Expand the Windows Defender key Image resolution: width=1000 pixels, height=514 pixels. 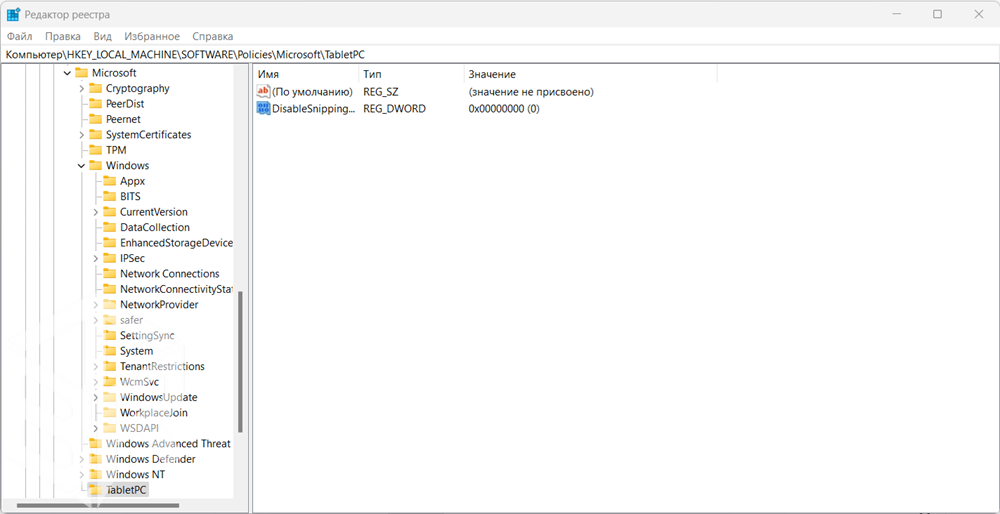pos(82,459)
